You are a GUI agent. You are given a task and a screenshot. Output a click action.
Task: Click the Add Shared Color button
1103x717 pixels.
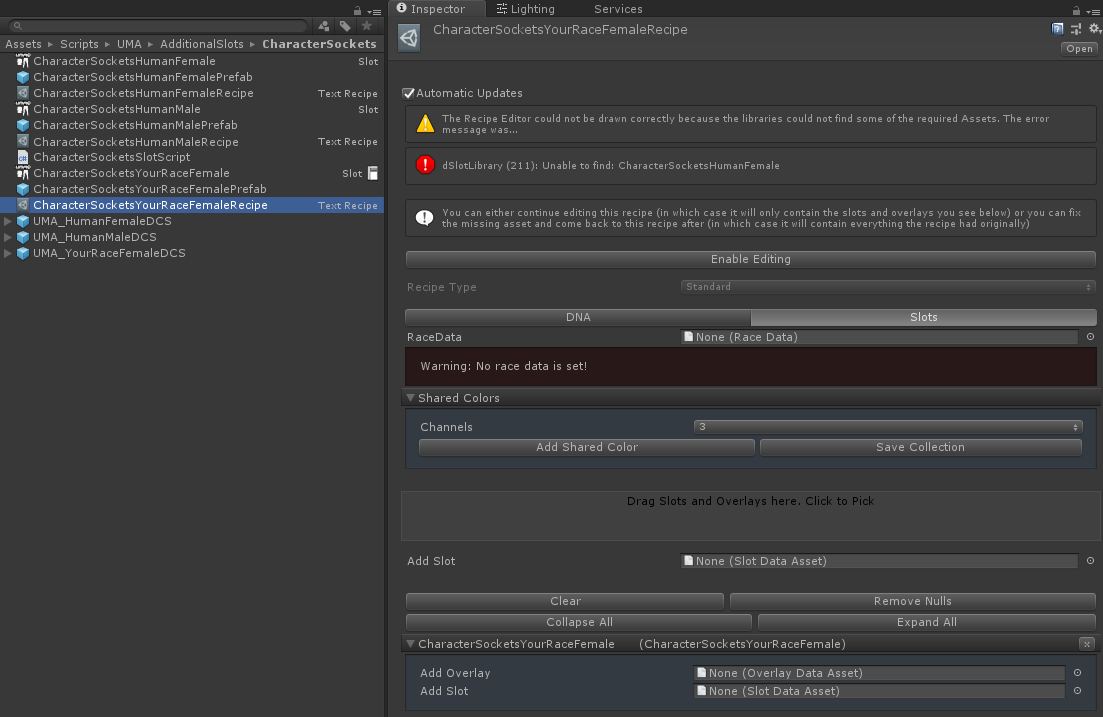pos(586,447)
